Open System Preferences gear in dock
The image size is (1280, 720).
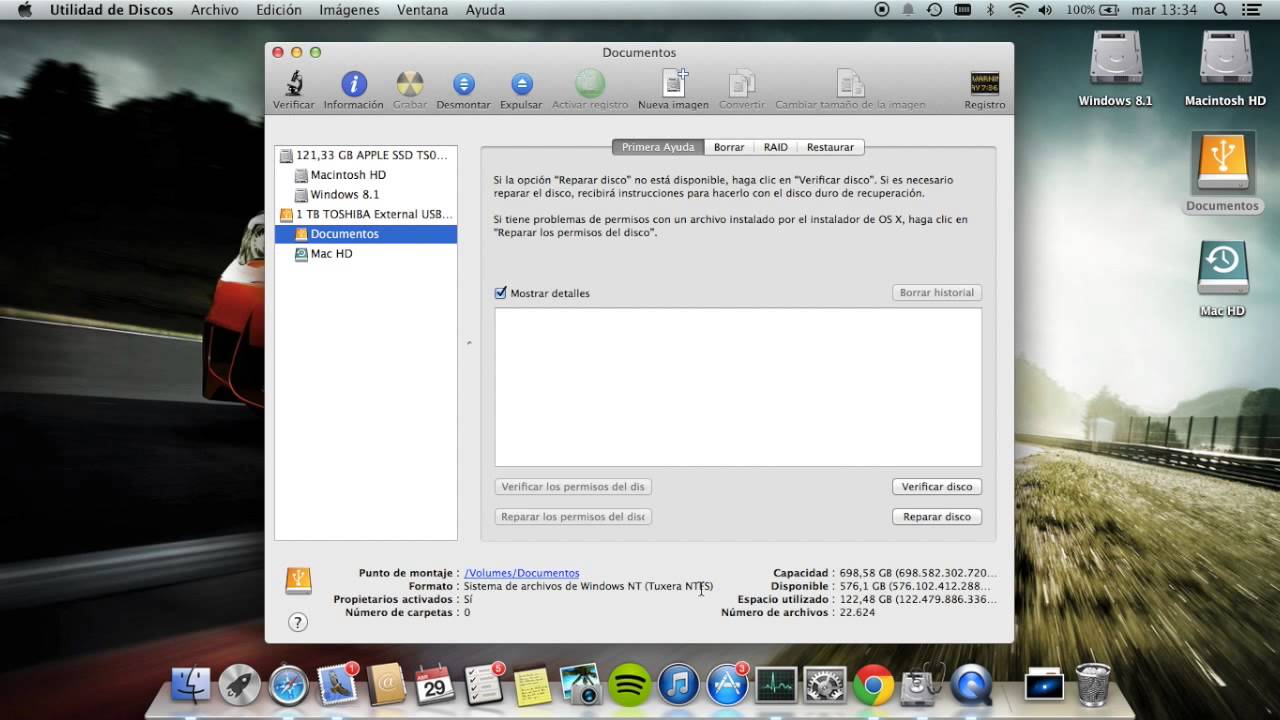[825, 686]
